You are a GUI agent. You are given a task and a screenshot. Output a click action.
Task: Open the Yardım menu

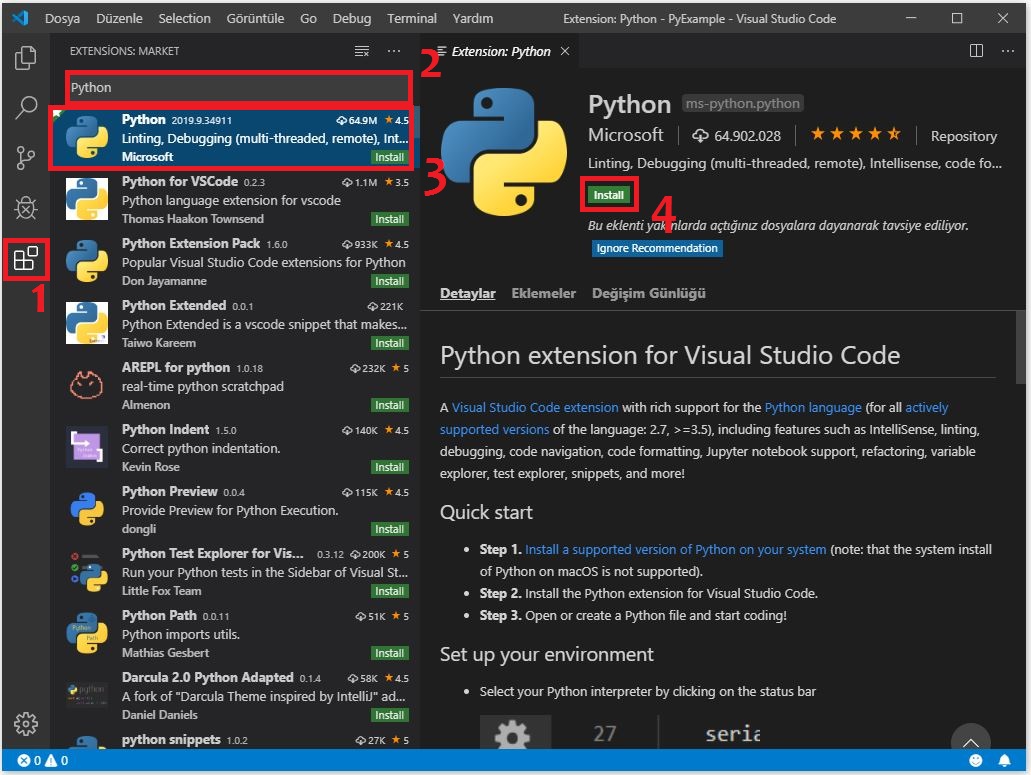pyautogui.click(x=473, y=18)
